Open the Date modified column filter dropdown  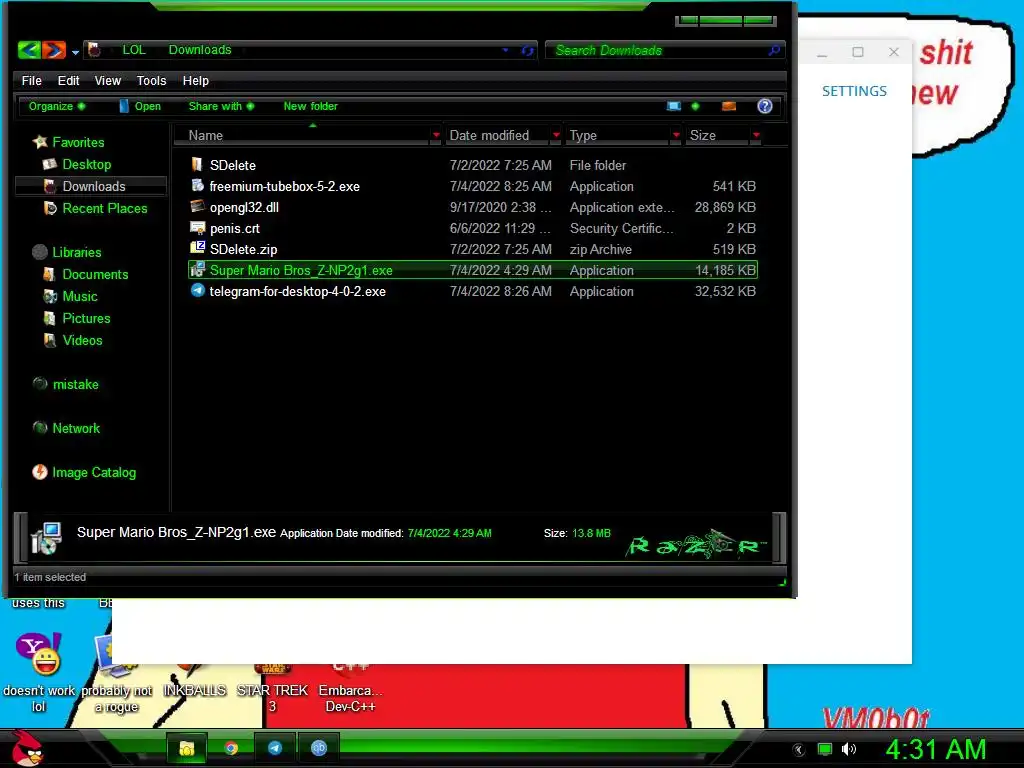(556, 135)
